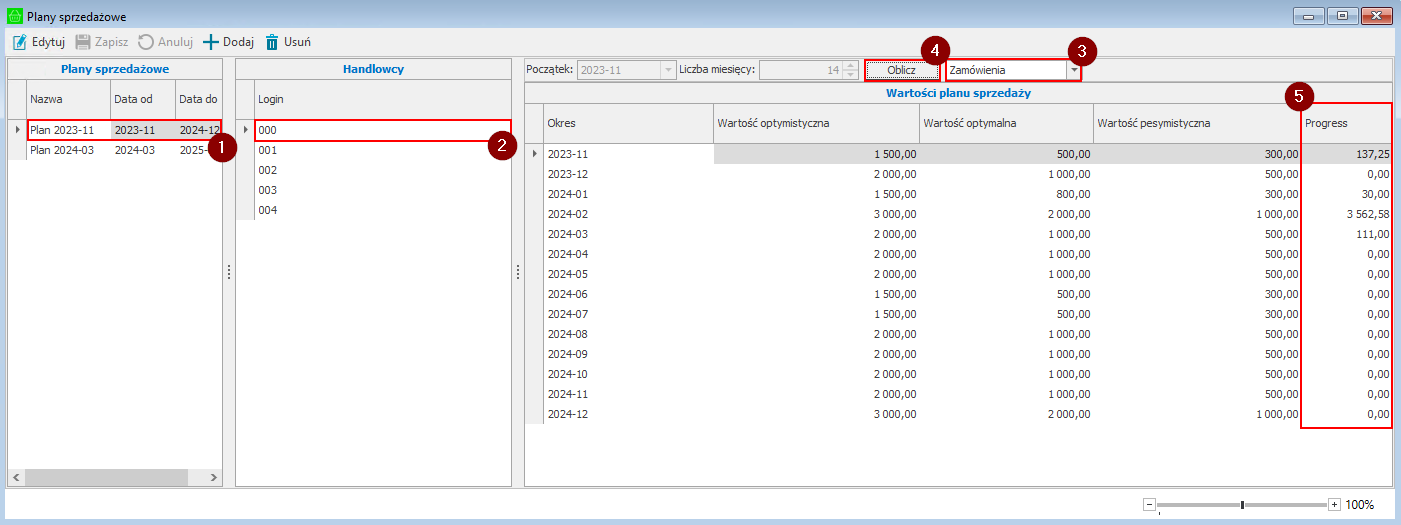
Task: Click the zoom out minus icon
Action: 1149,505
